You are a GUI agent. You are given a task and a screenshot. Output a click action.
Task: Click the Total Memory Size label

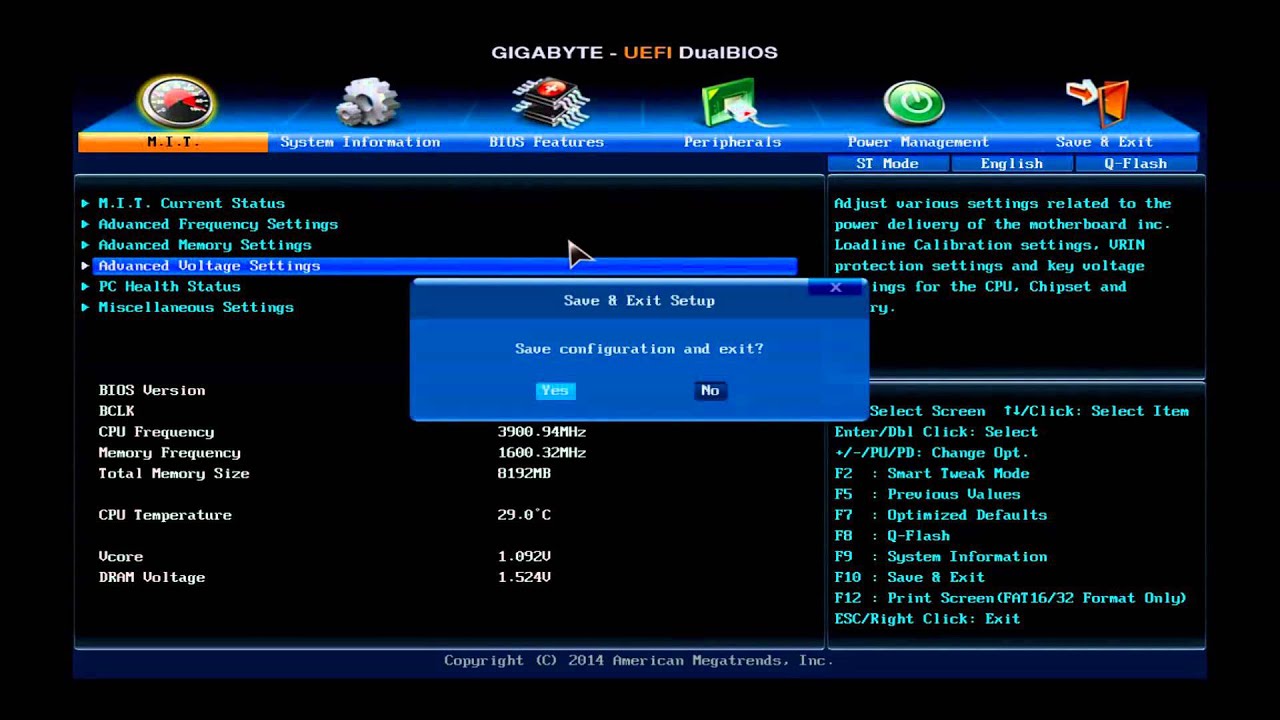pyautogui.click(x=174, y=474)
